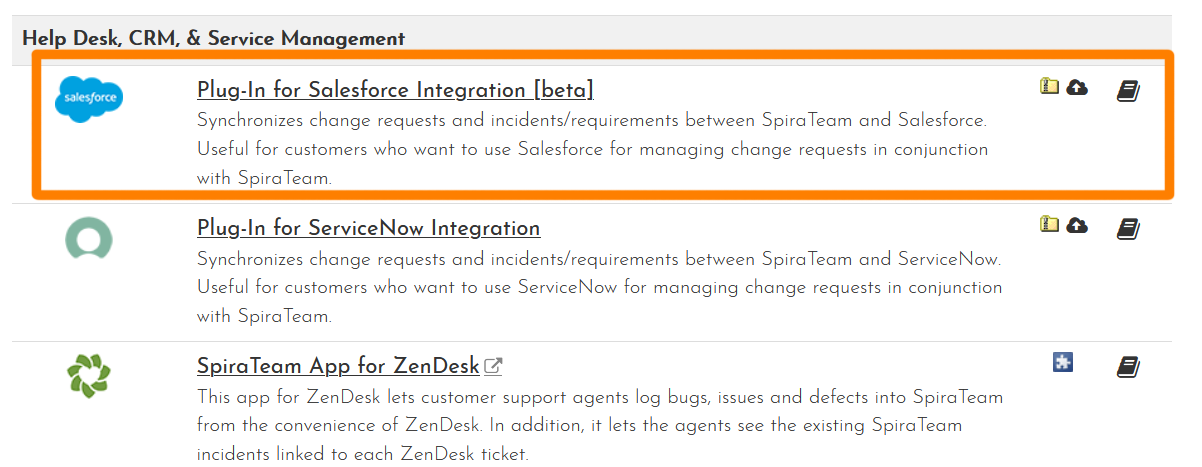This screenshot has height=467, width=1202.
Task: Click the Salesforce cloud upload icon
Action: (x=1077, y=87)
